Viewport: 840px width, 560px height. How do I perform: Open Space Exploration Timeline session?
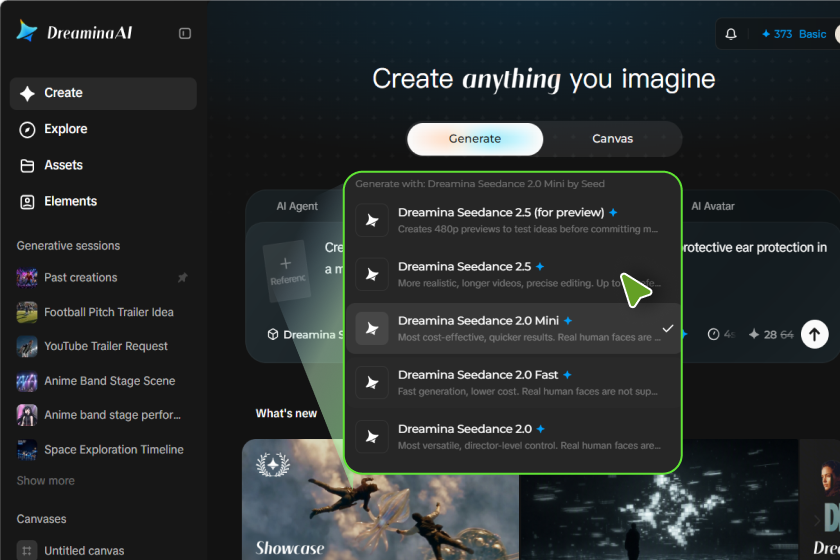(x=103, y=450)
